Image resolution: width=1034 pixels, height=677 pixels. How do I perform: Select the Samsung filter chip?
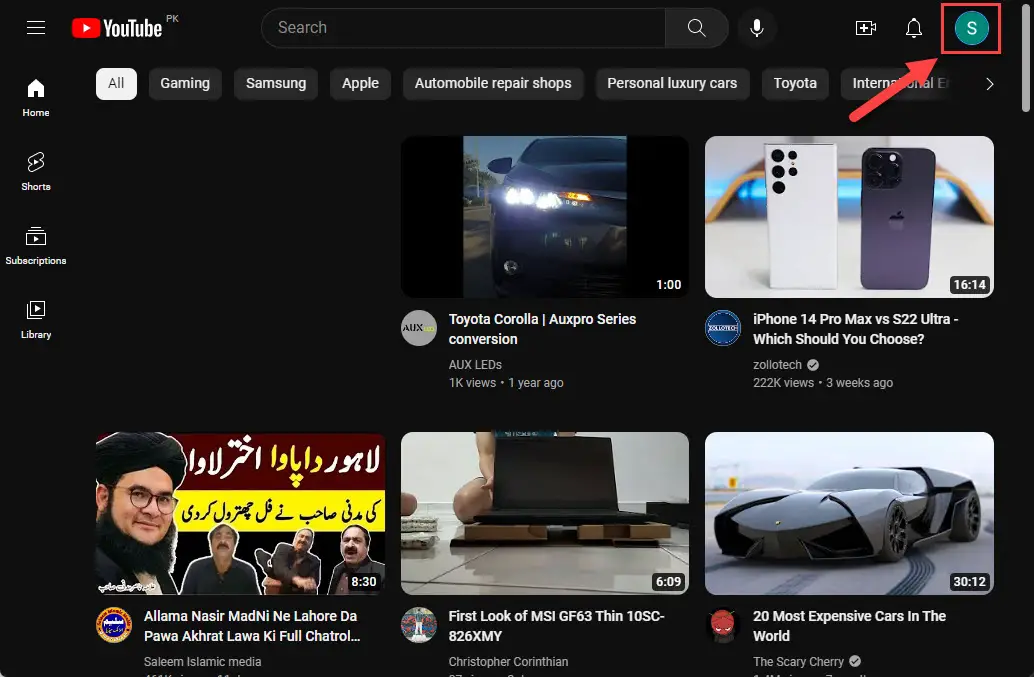276,84
